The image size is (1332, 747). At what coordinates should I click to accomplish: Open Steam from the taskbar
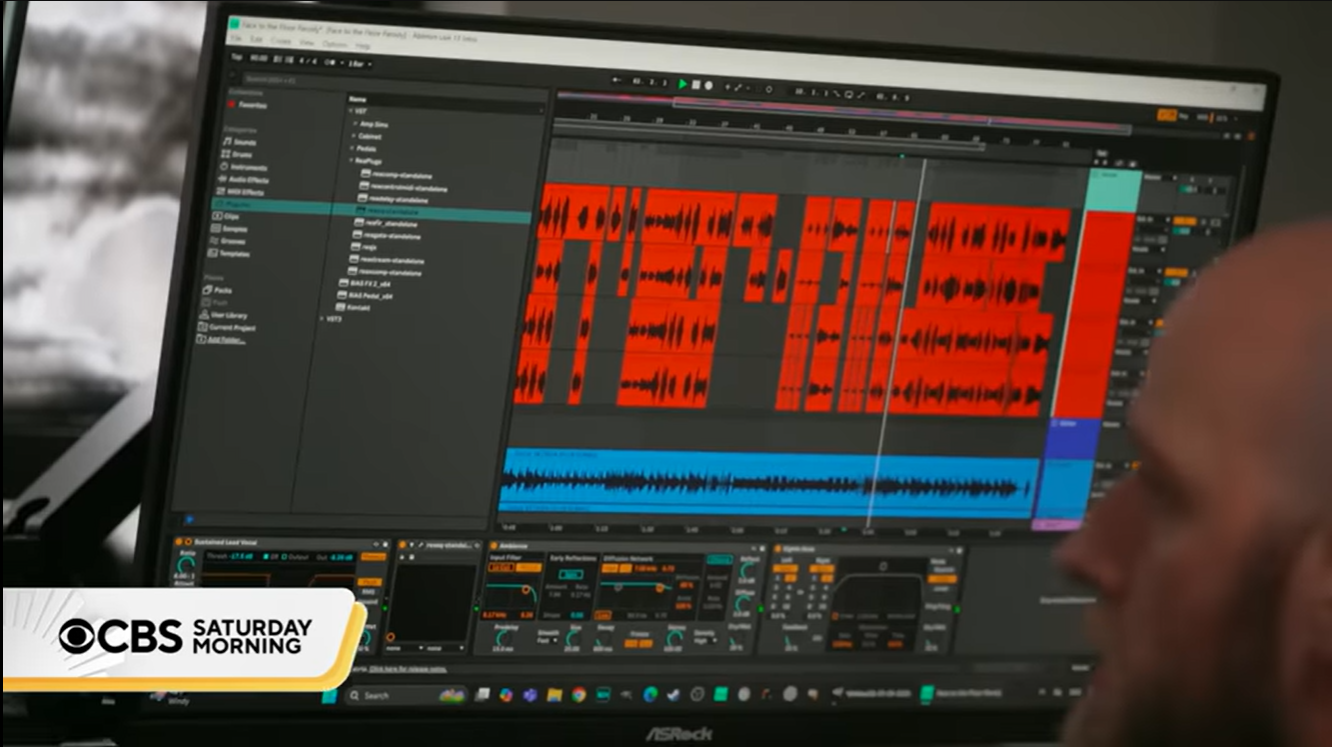click(674, 694)
